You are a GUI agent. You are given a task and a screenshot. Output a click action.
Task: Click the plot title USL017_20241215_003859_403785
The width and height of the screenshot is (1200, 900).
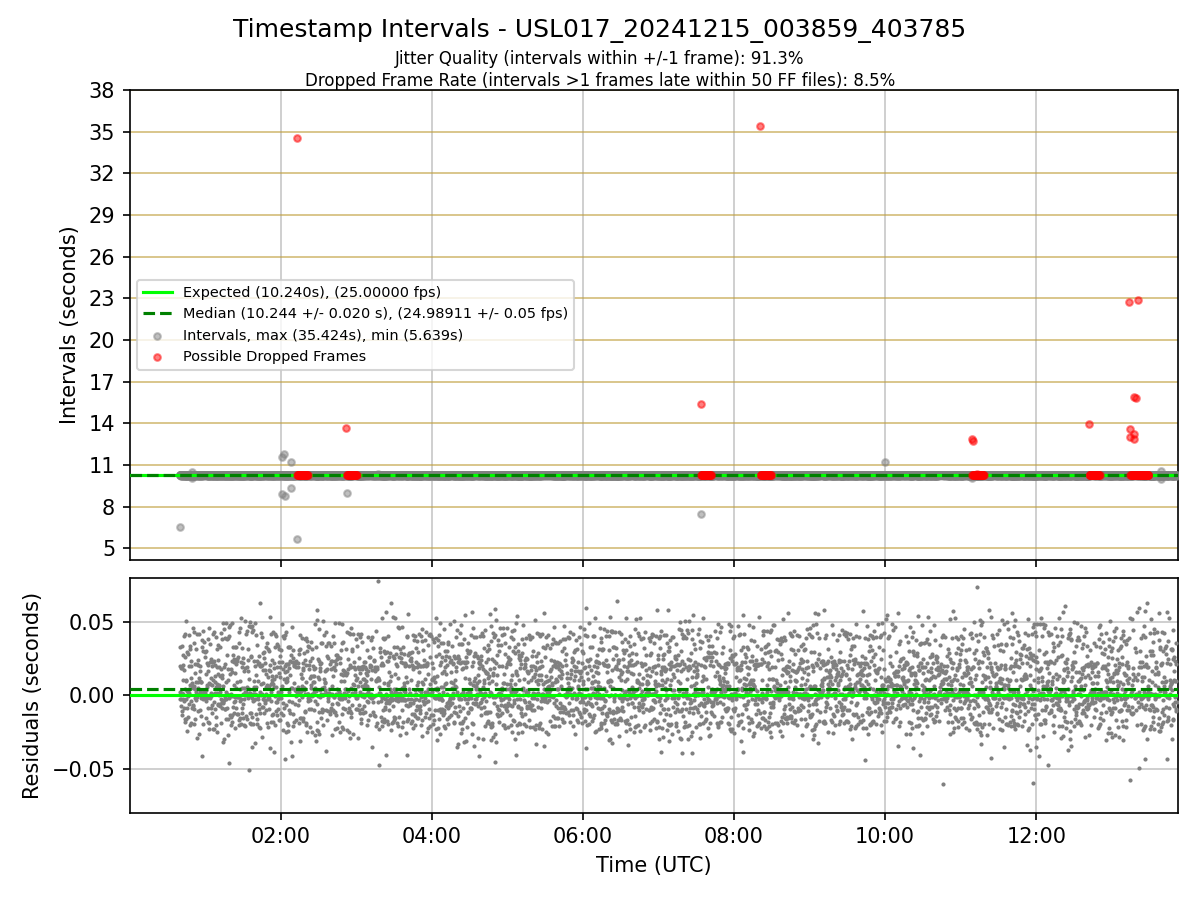(599, 29)
